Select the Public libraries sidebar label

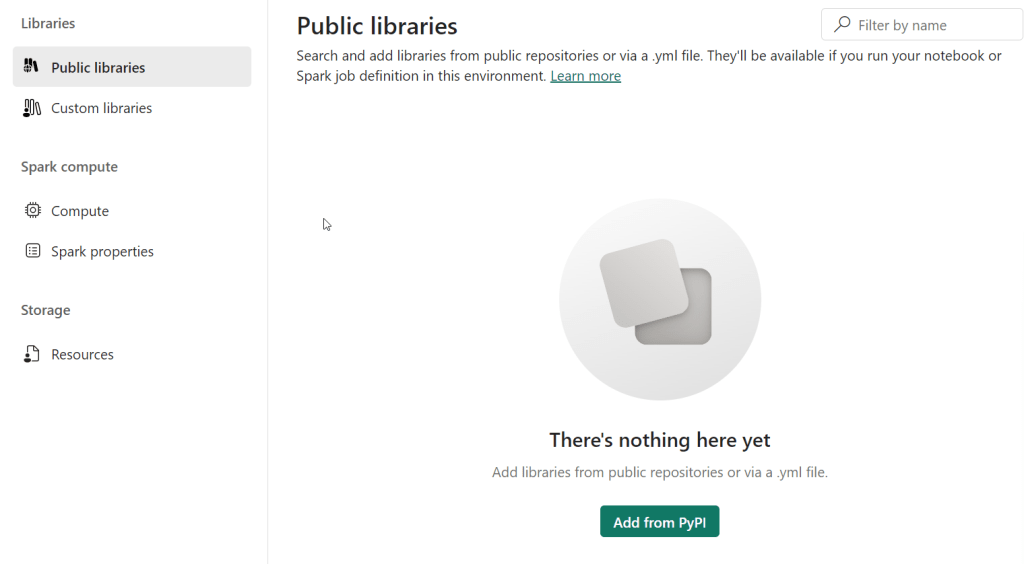98,67
